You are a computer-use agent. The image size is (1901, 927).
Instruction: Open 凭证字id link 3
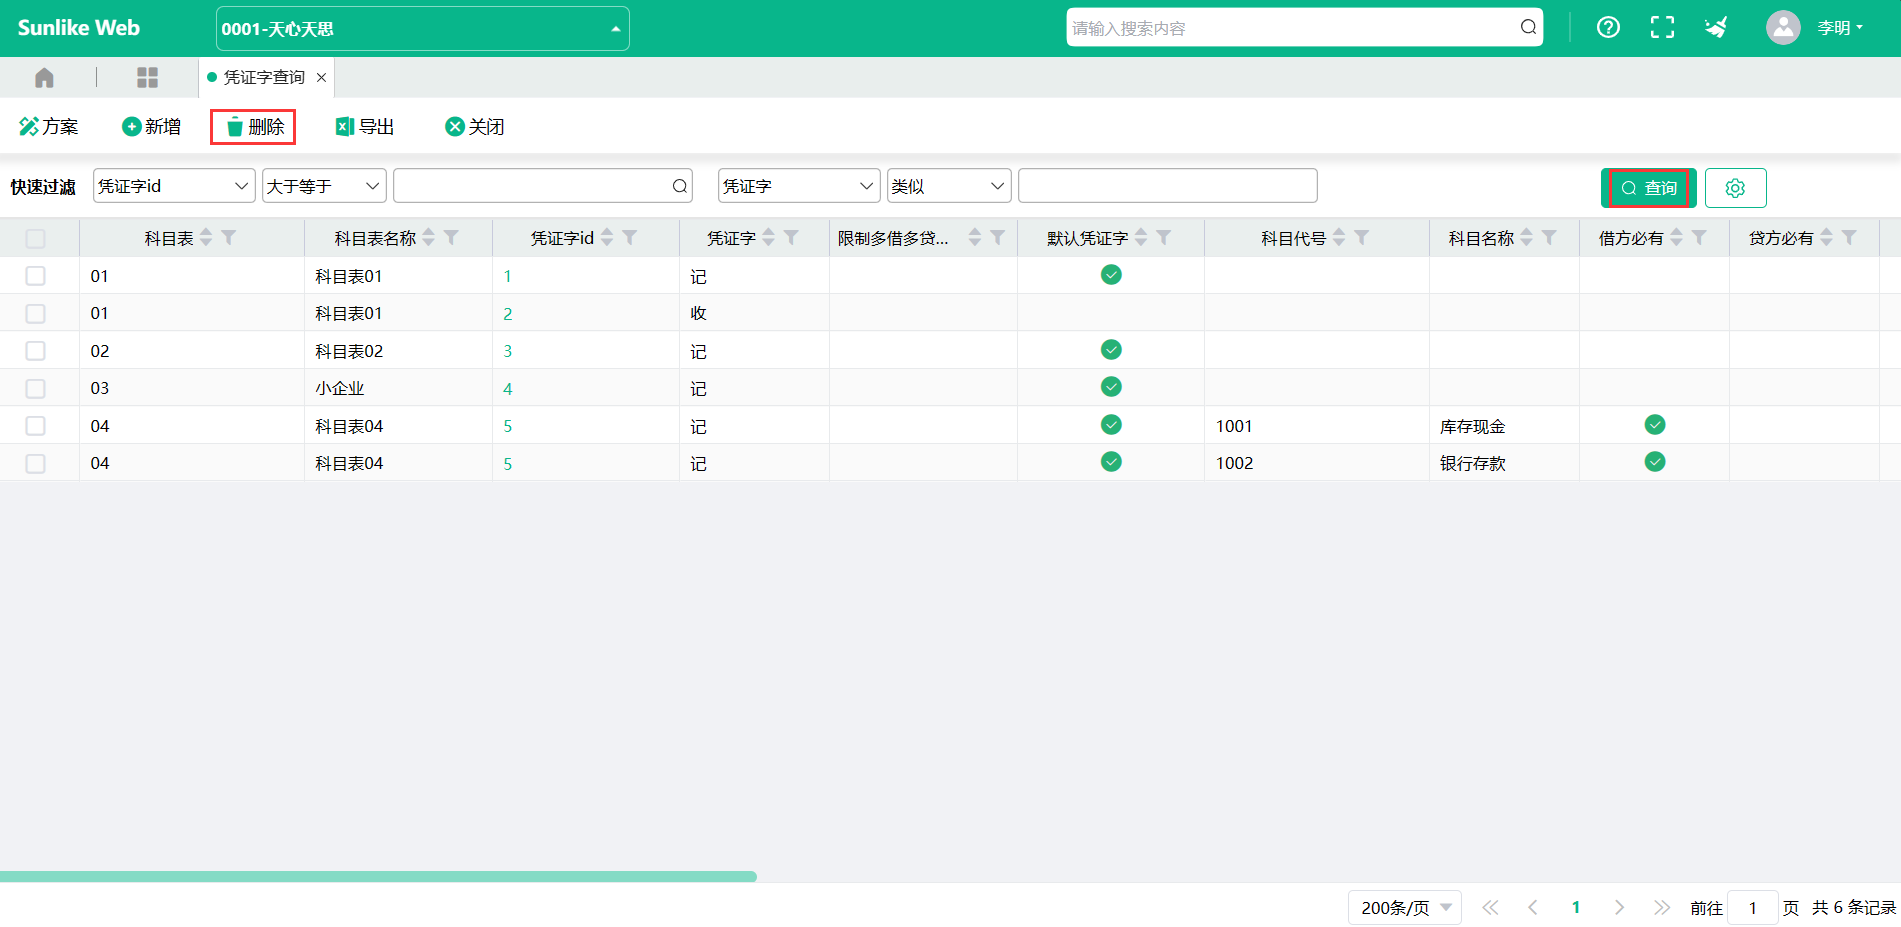[508, 351]
